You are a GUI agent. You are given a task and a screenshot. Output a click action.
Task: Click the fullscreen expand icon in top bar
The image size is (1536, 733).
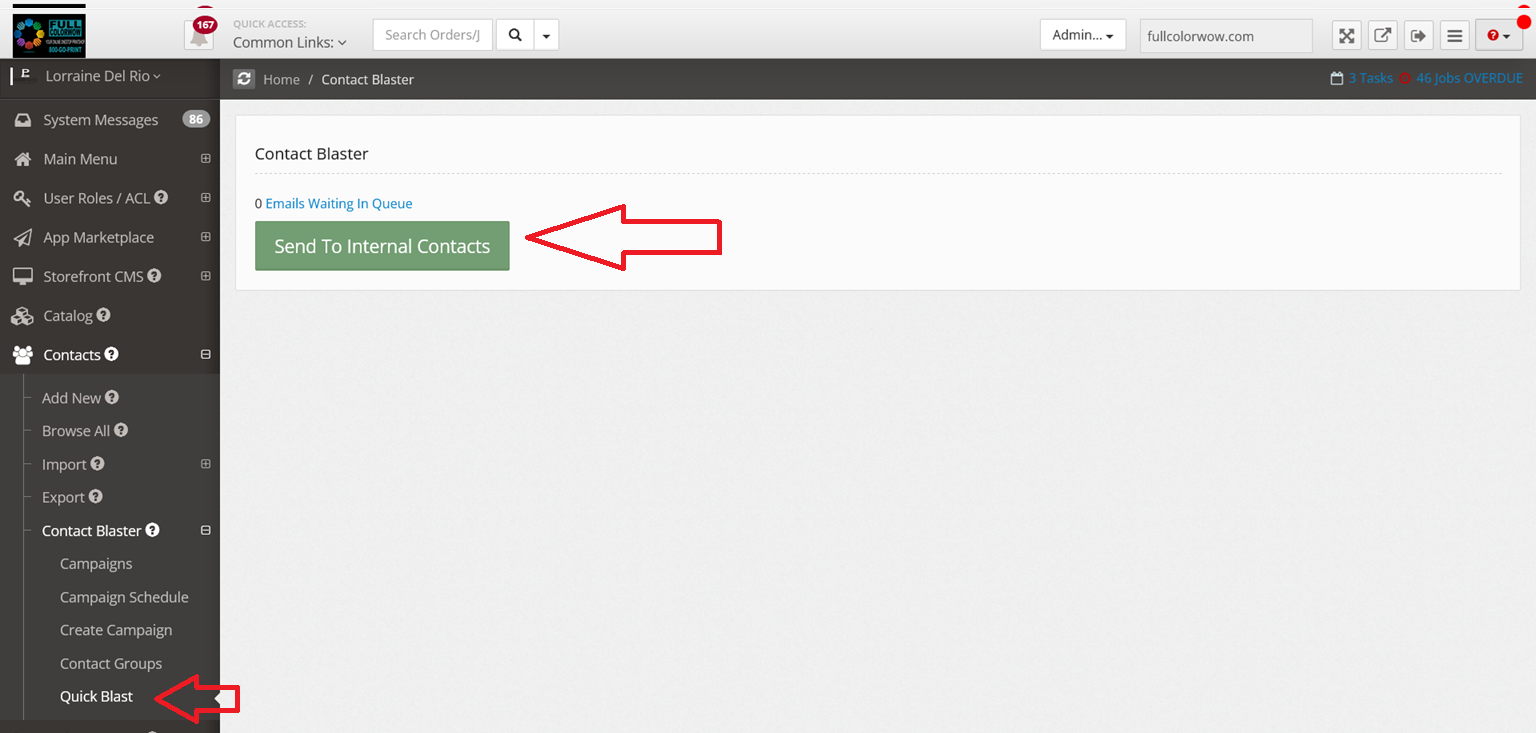[x=1347, y=36]
